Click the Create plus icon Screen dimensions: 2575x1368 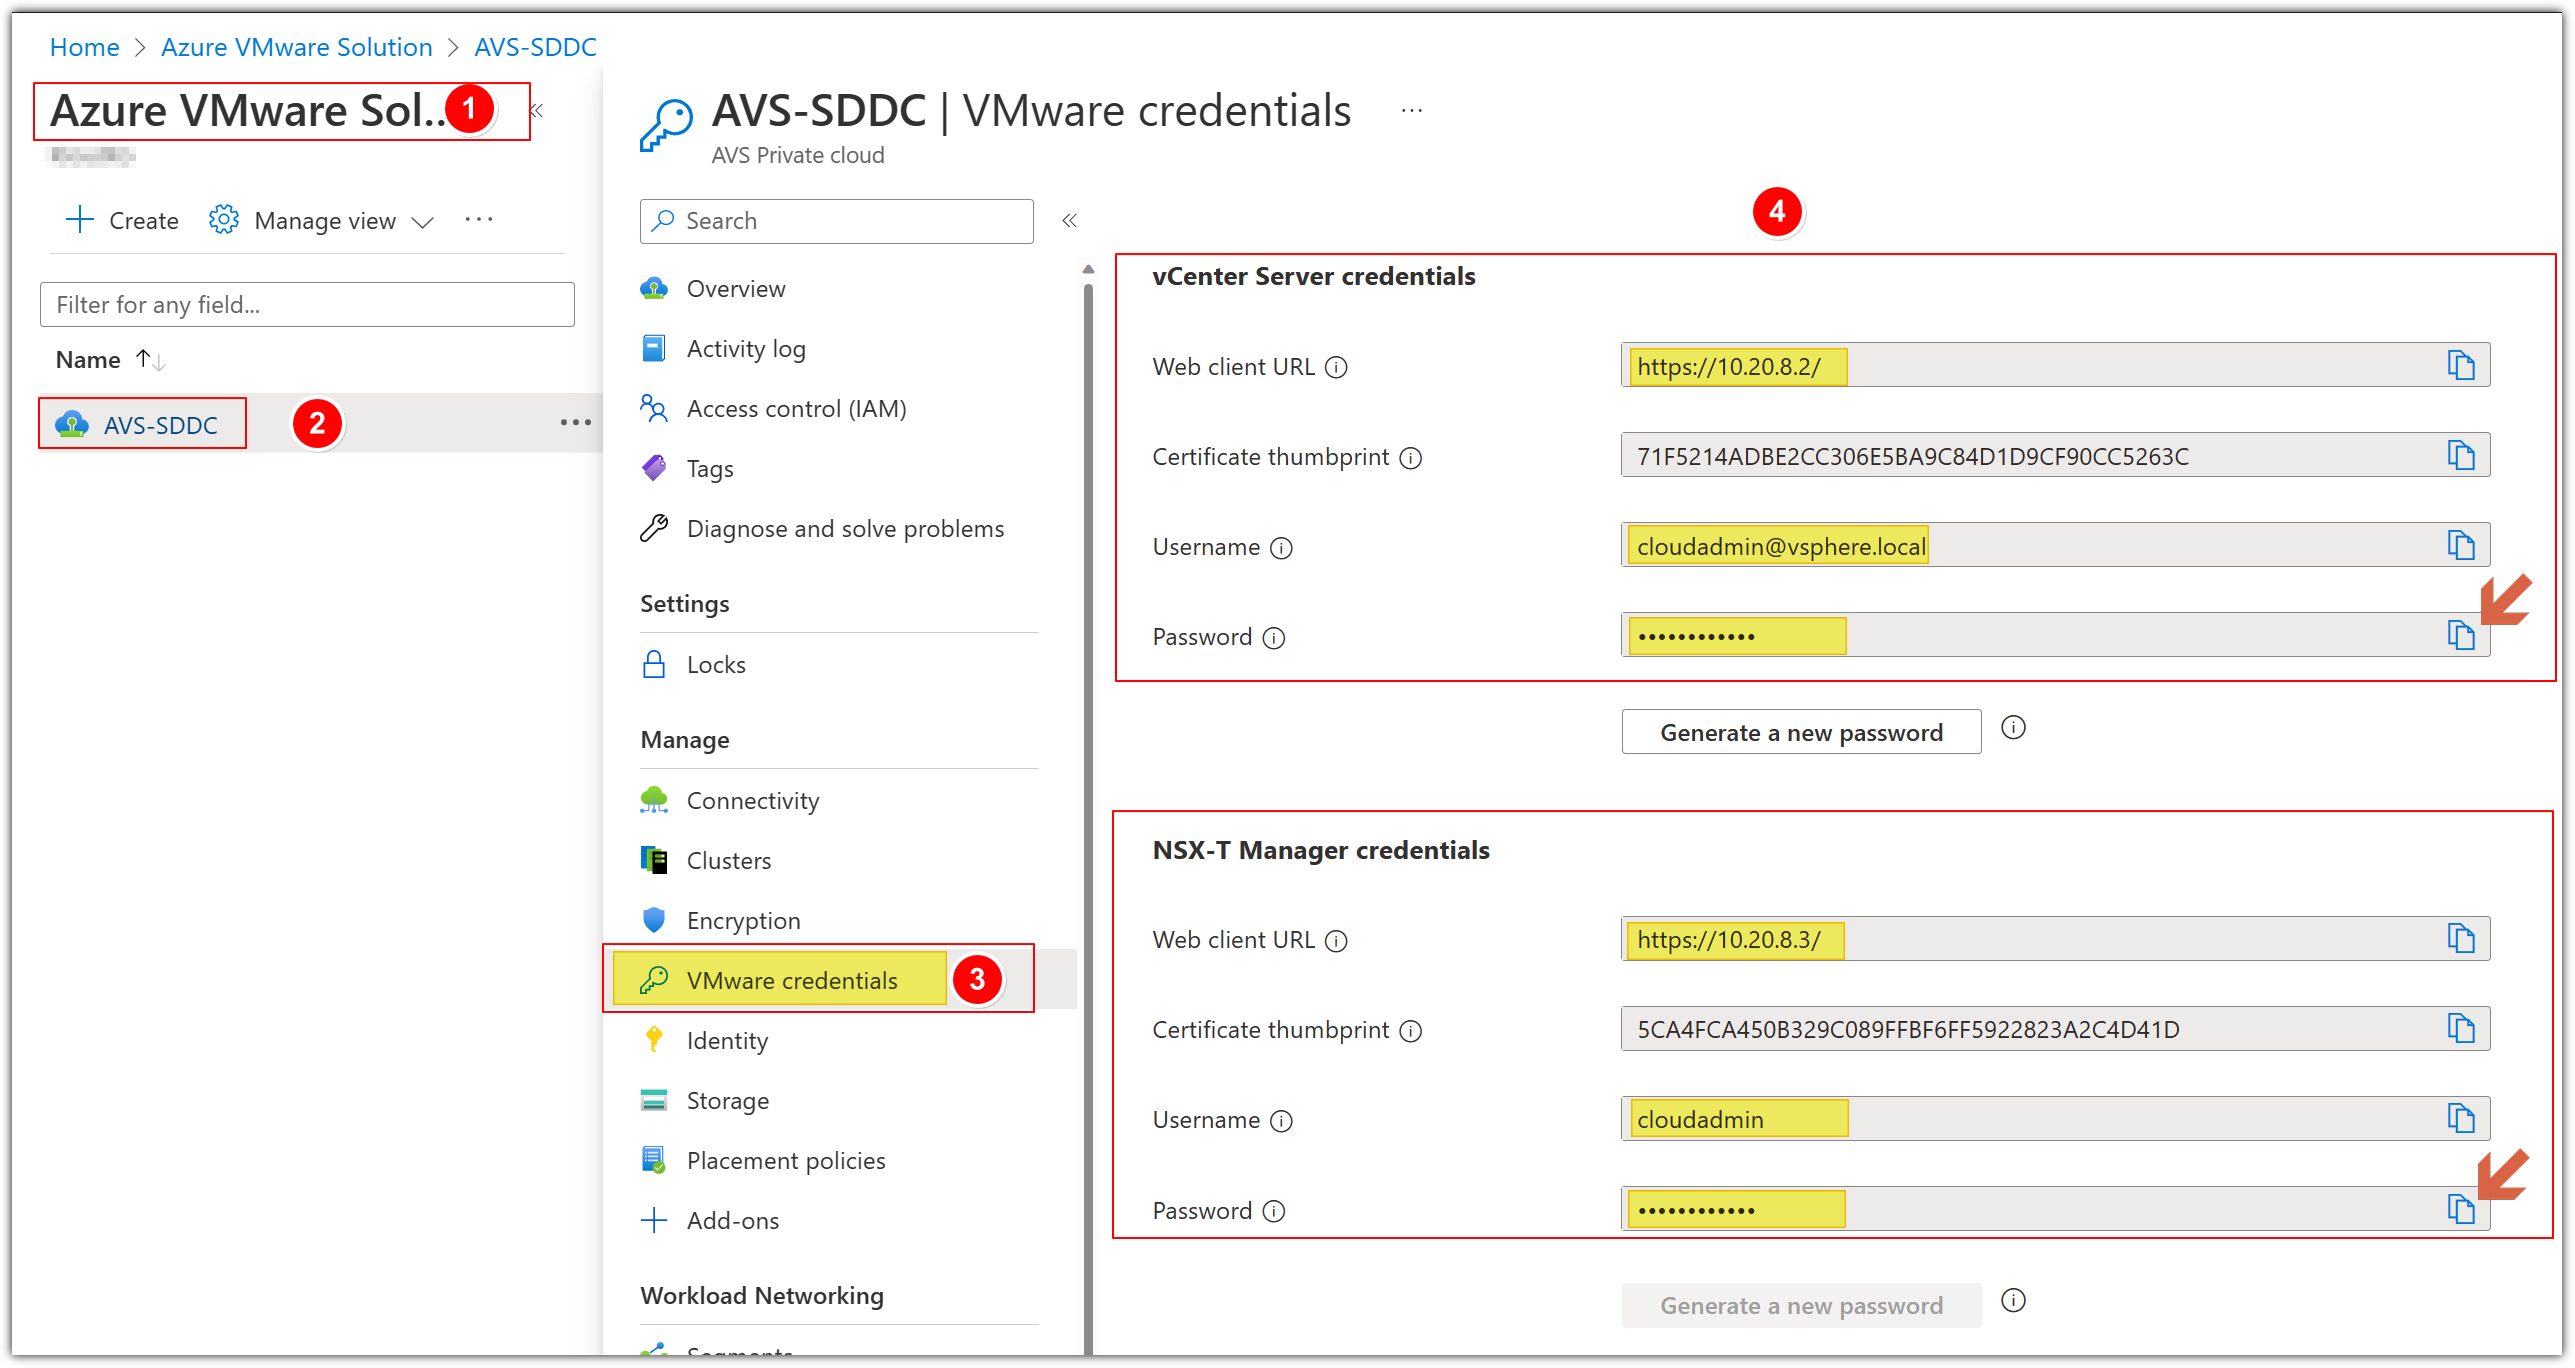tap(78, 220)
